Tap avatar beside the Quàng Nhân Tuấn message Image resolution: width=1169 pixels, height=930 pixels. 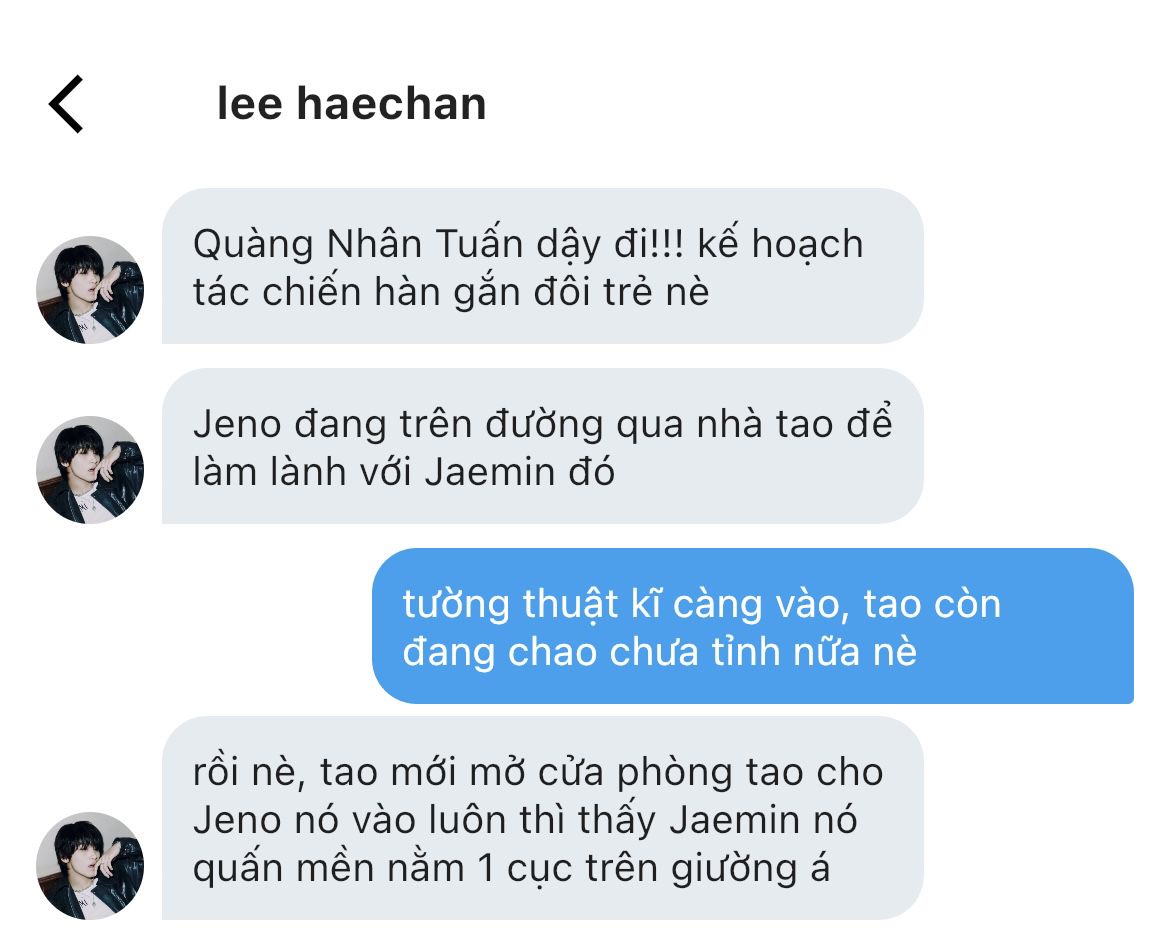[90, 289]
